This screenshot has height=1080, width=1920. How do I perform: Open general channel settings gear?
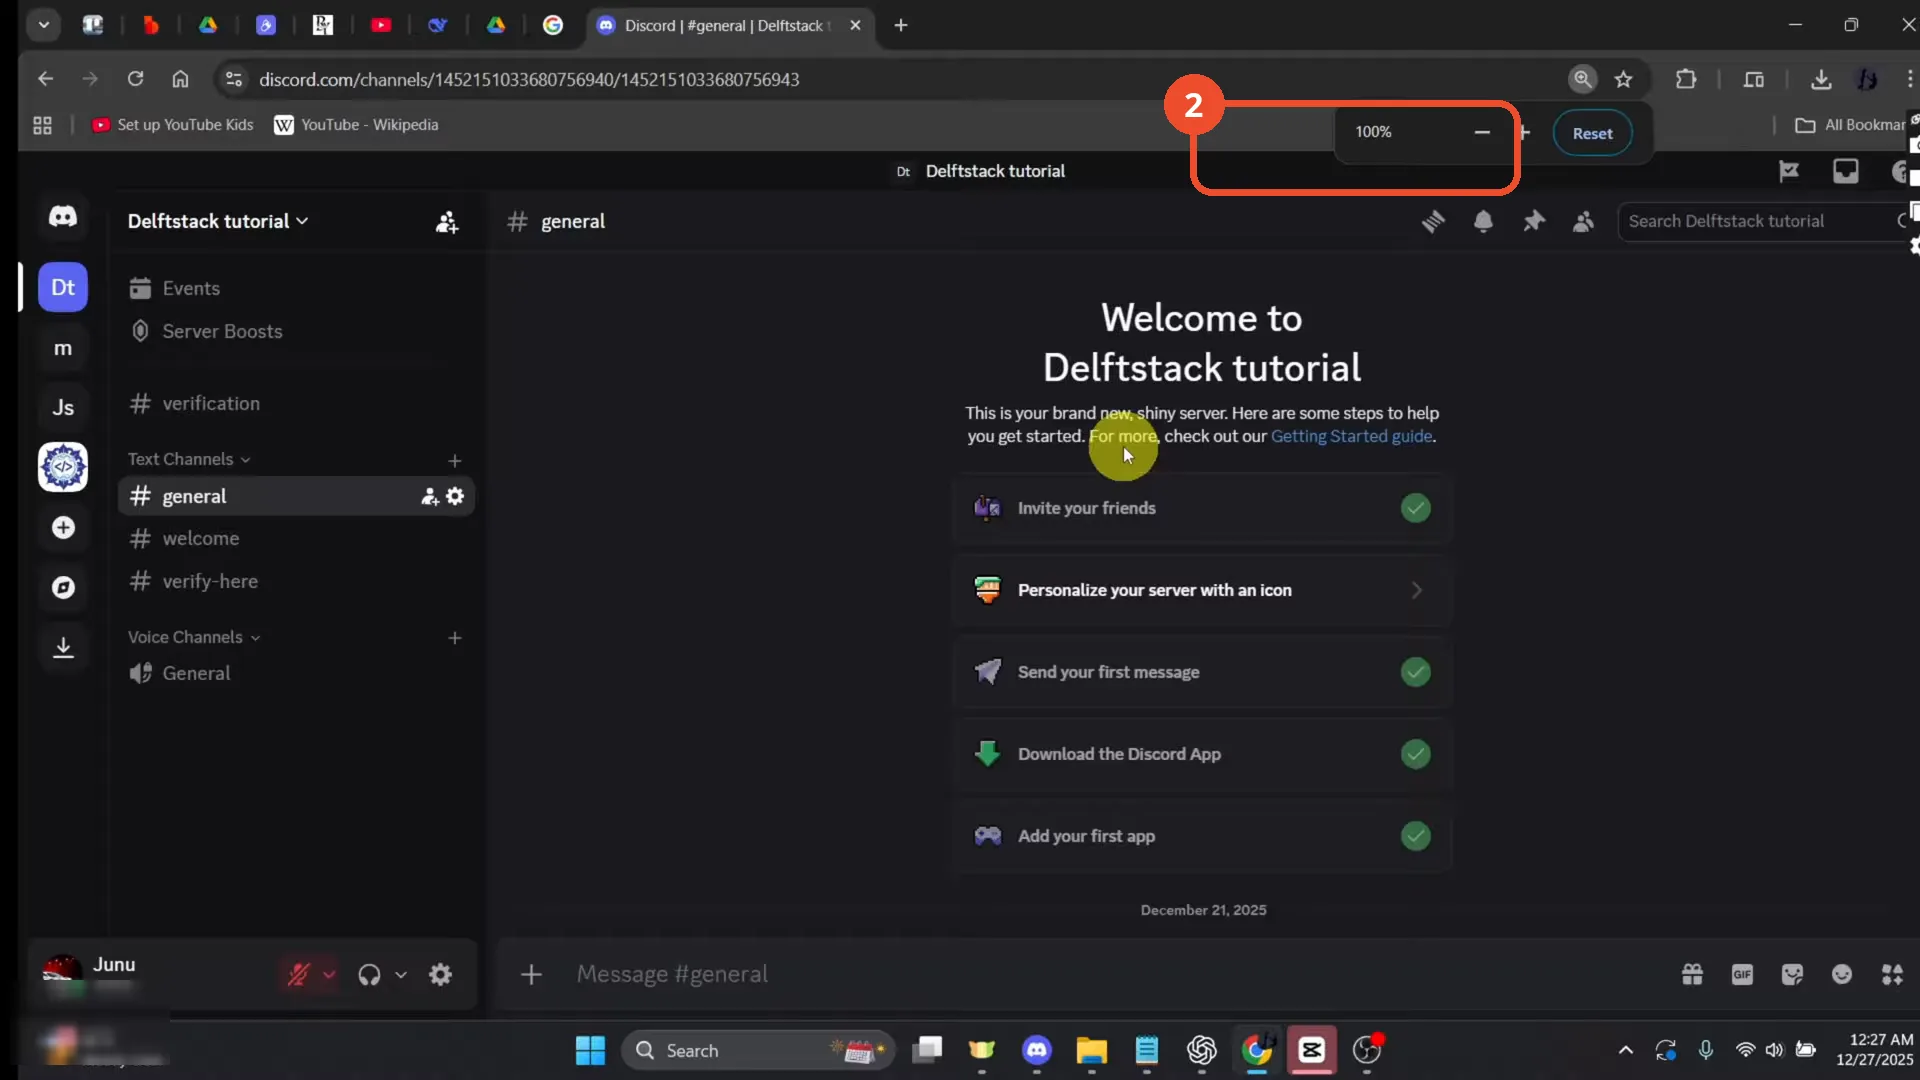pyautogui.click(x=455, y=496)
